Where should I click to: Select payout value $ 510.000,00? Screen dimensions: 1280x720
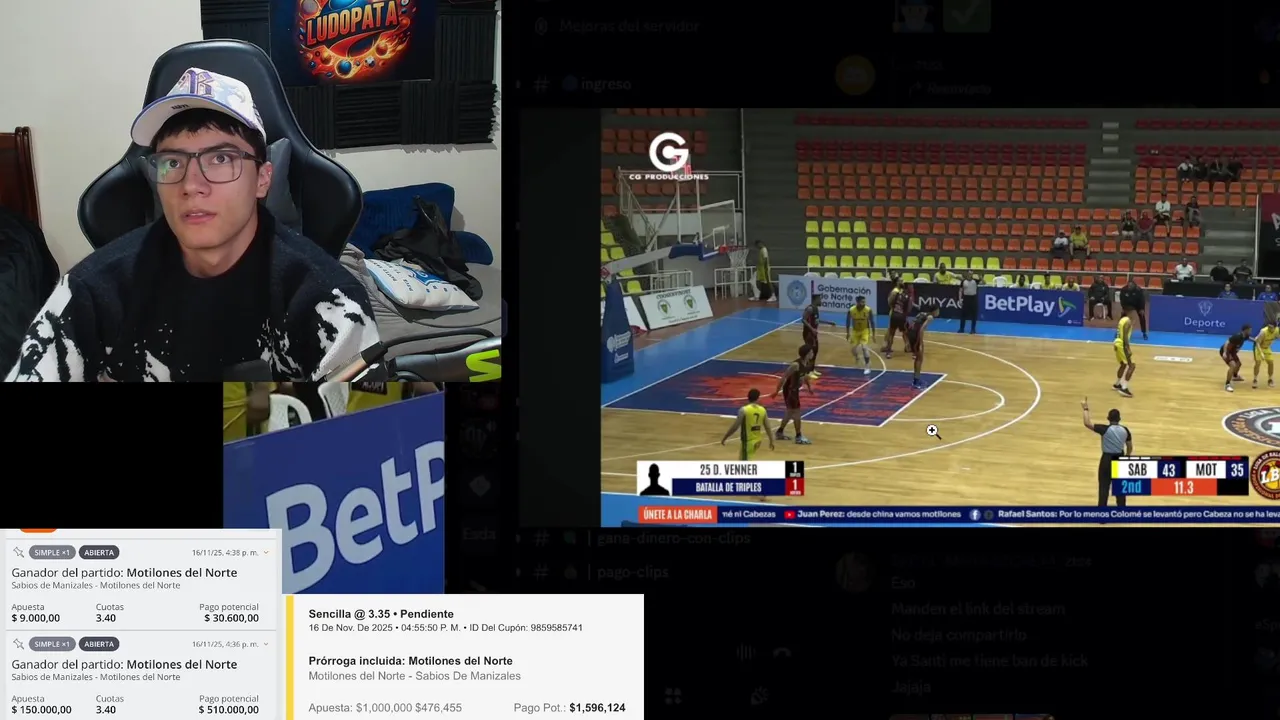pos(229,710)
